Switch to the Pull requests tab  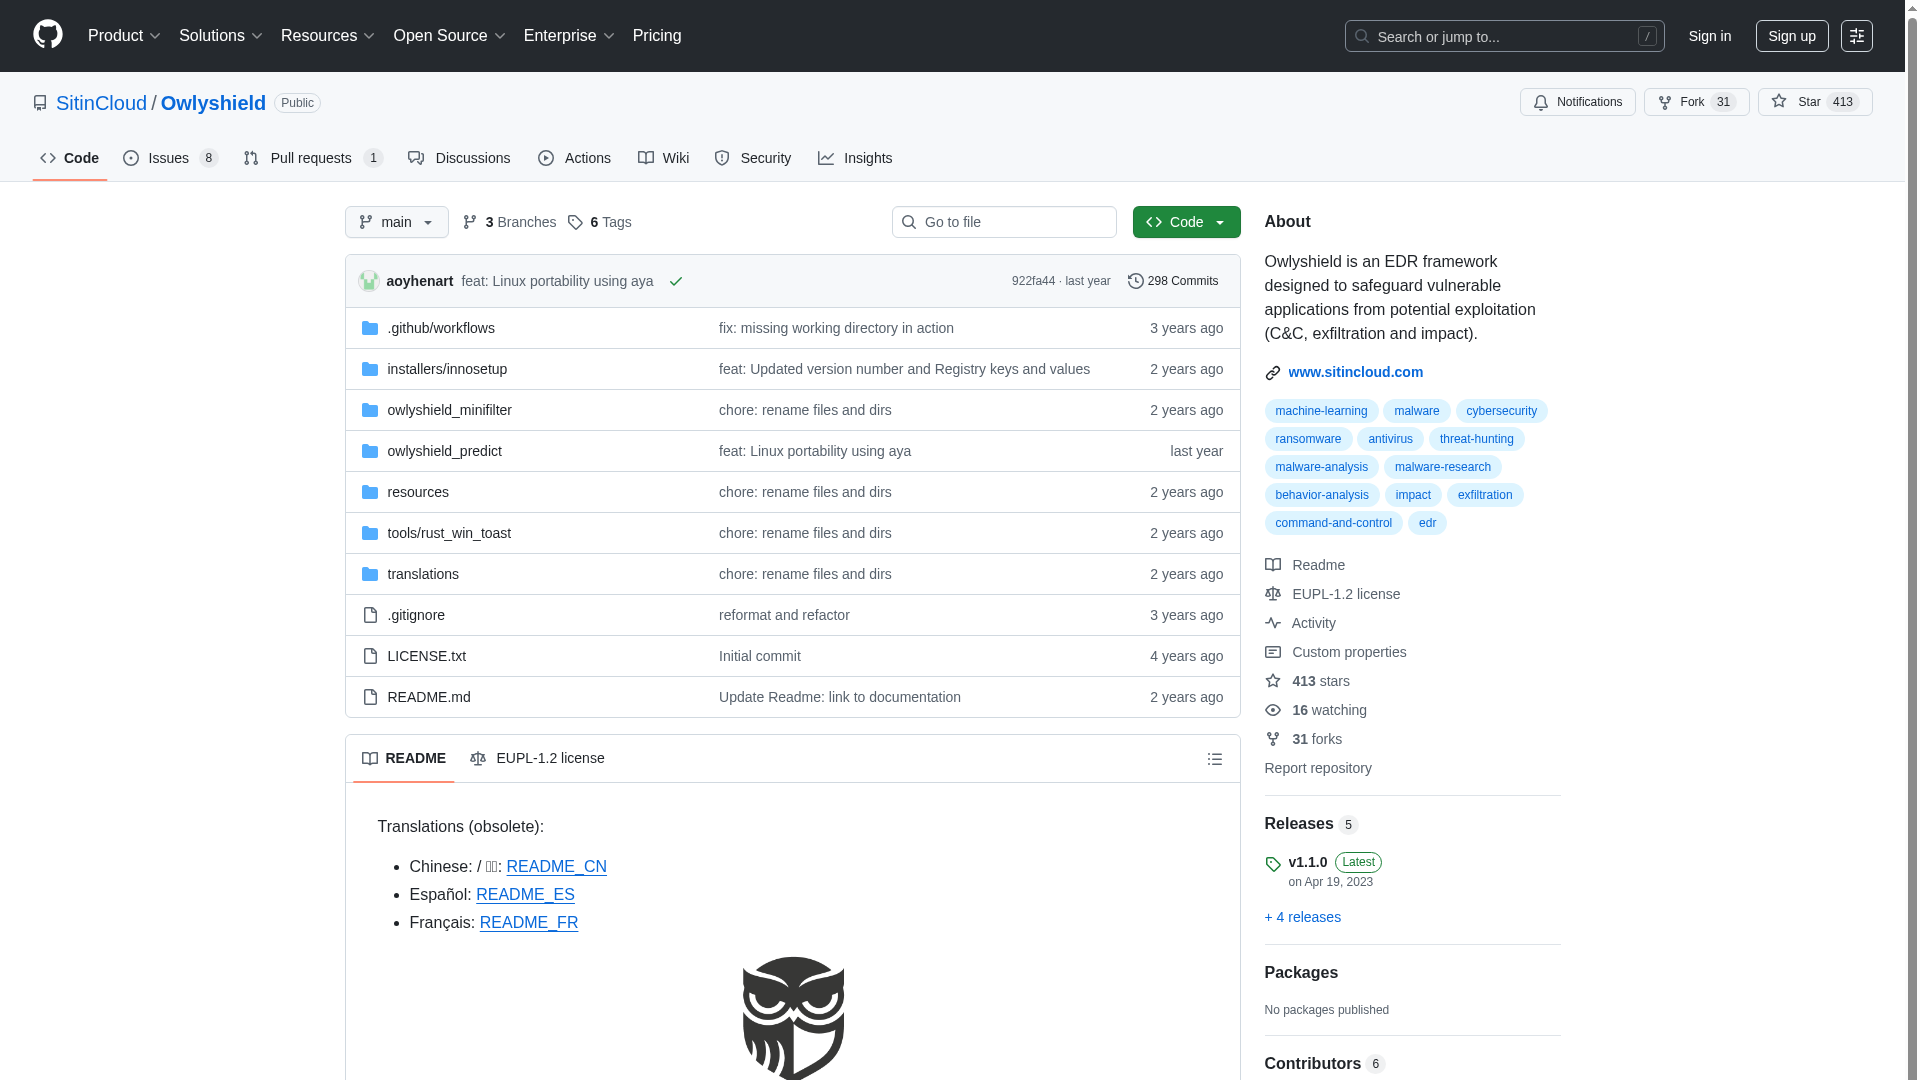coord(313,158)
